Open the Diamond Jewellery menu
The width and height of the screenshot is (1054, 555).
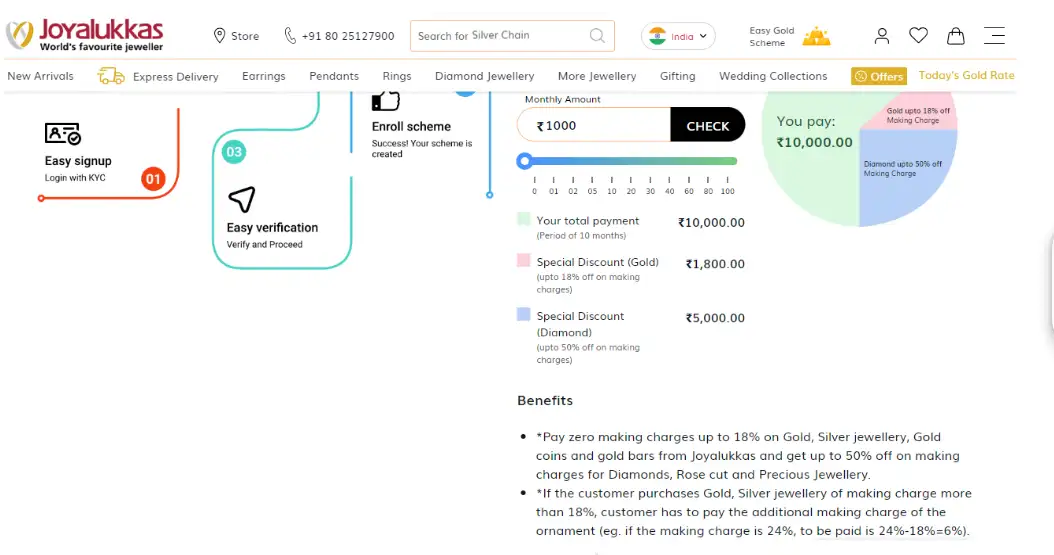(x=484, y=76)
